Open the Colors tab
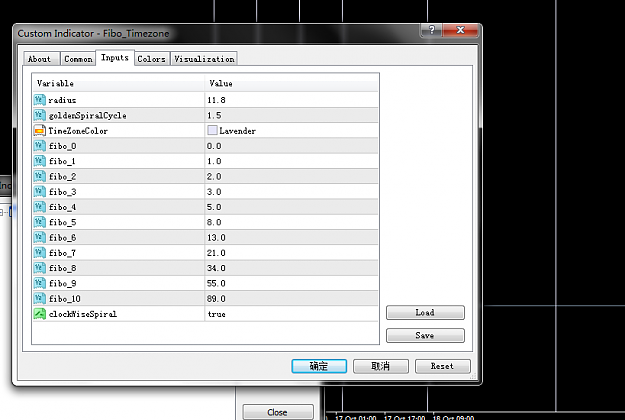The image size is (625, 420). click(x=151, y=59)
